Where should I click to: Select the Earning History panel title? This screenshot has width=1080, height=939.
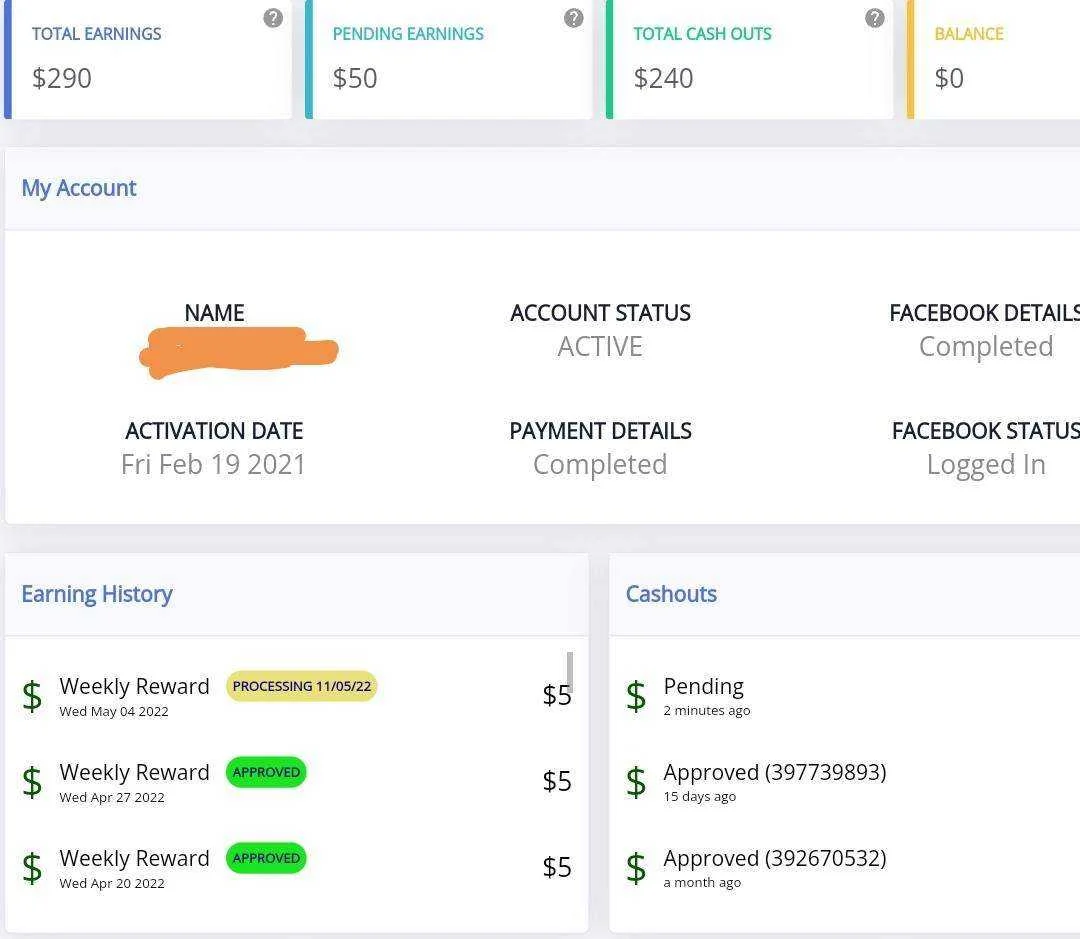pyautogui.click(x=96, y=594)
